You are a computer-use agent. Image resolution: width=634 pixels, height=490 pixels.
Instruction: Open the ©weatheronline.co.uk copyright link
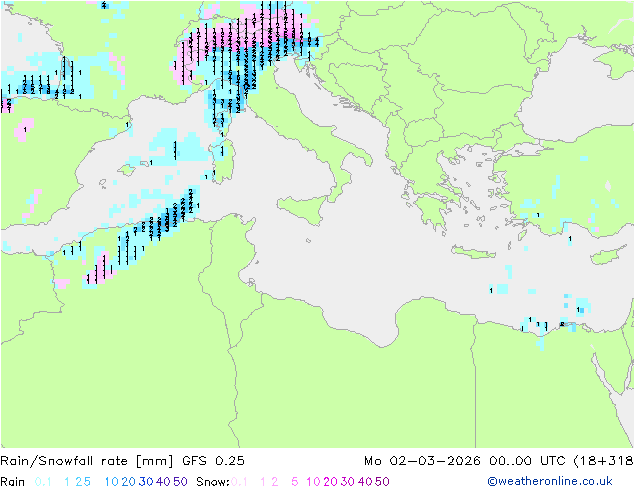(x=550, y=481)
